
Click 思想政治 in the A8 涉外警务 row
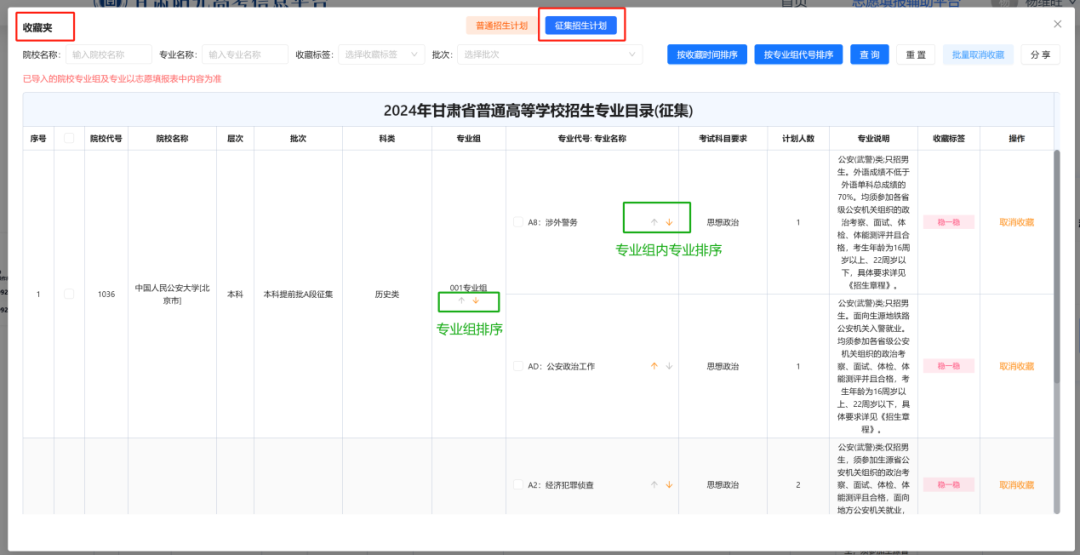pos(723,222)
